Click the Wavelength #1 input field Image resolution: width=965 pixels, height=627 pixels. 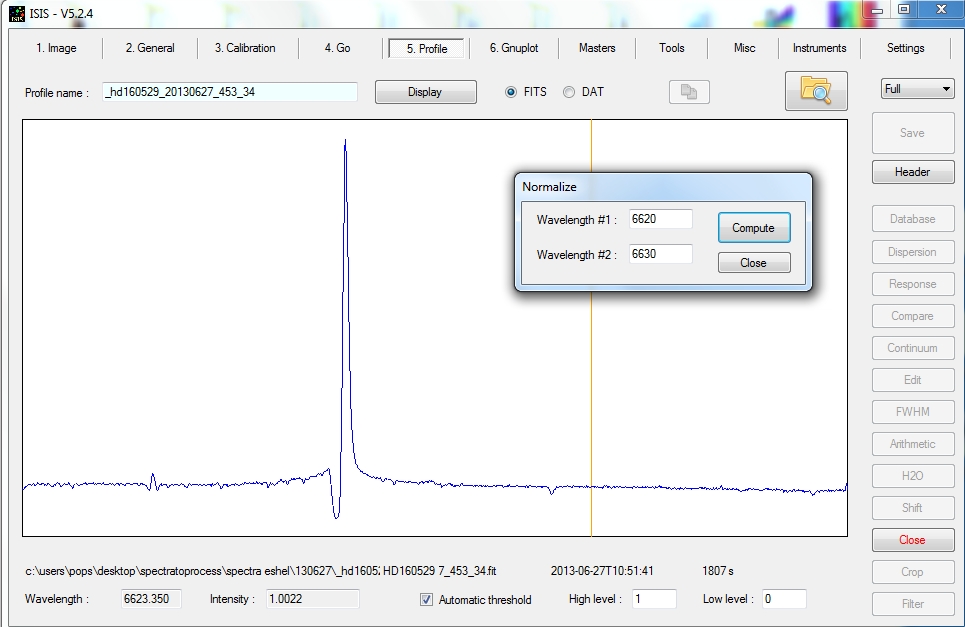660,219
